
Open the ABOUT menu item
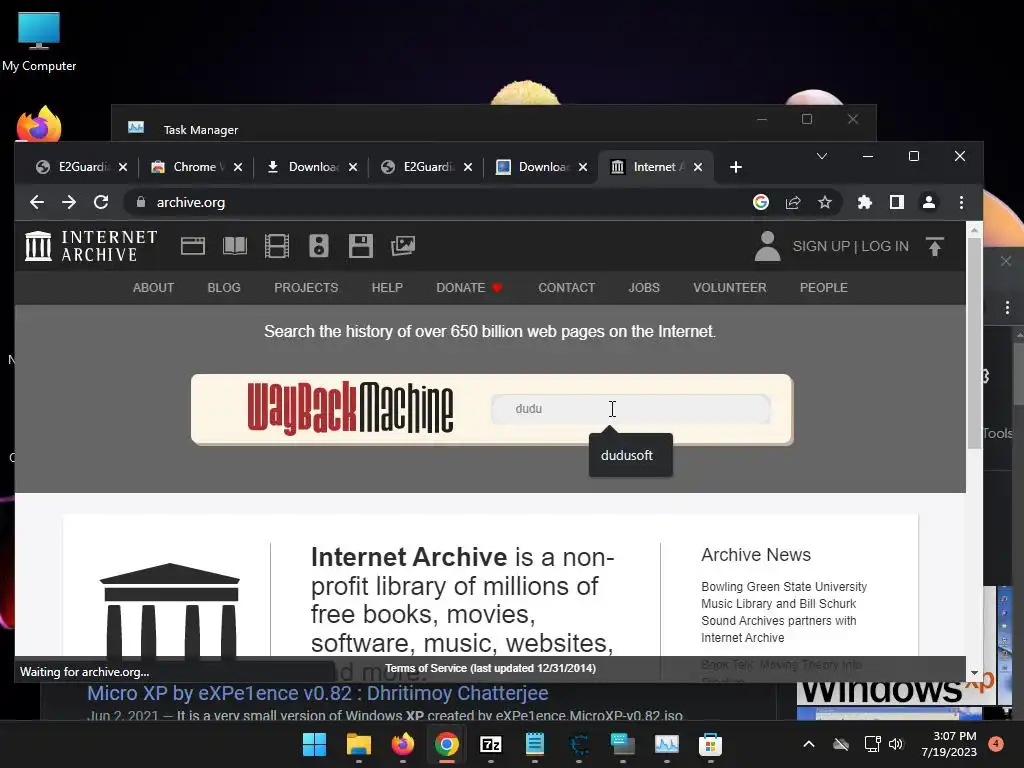click(x=153, y=288)
